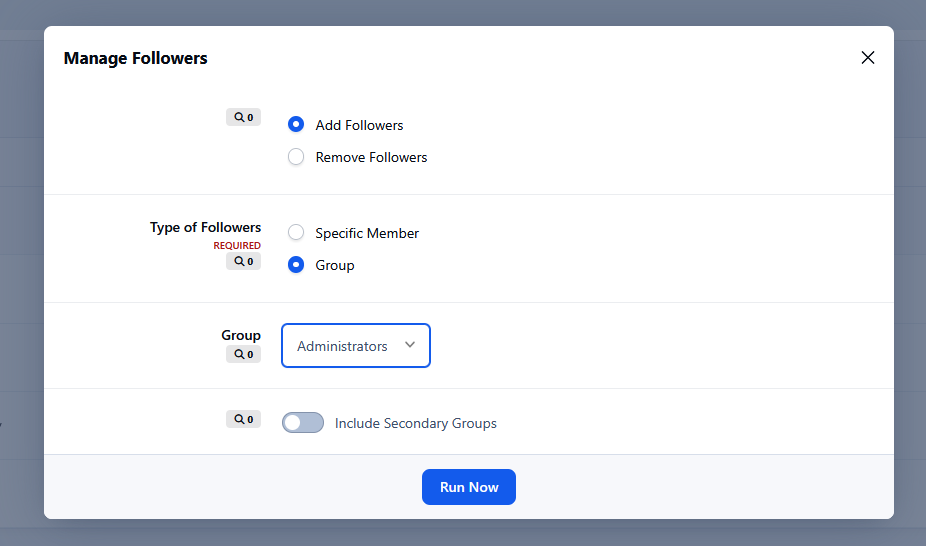Click the 'Include Secondary Groups' label text
The image size is (926, 546).
[415, 423]
